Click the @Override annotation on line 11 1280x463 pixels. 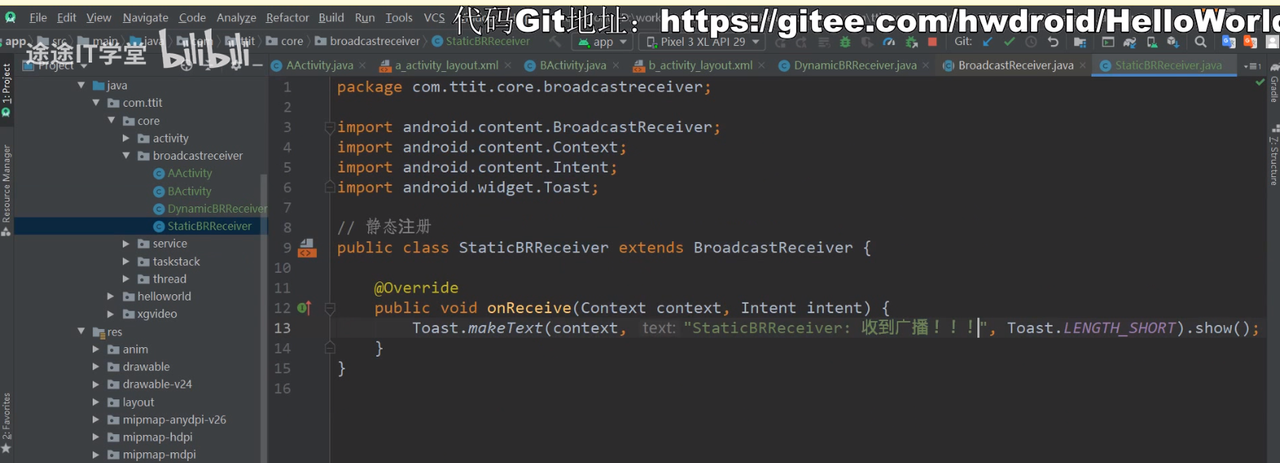[416, 288]
